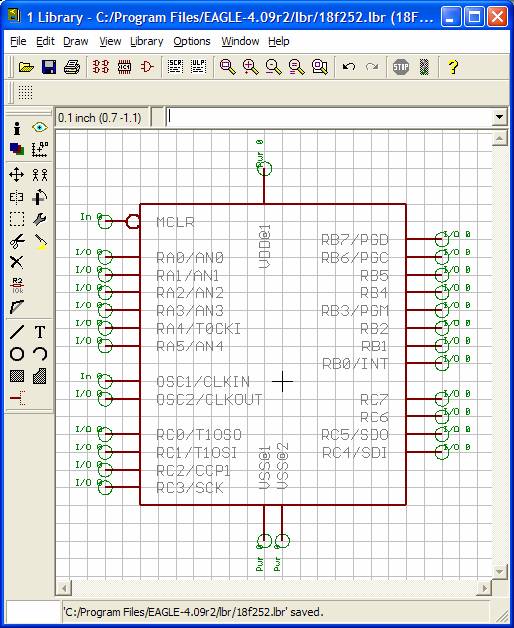Select the Polygon tool
The image size is (514, 628).
[x=40, y=376]
